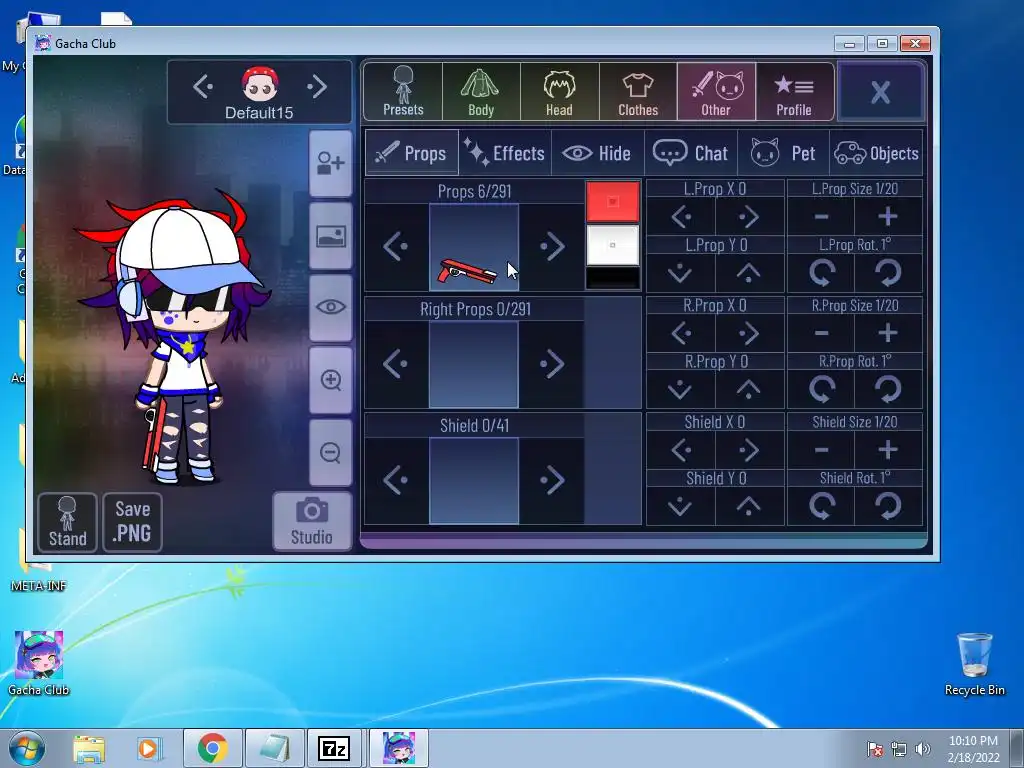The image size is (1024, 768).
Task: Select the Props sub-tab
Action: [x=412, y=153]
